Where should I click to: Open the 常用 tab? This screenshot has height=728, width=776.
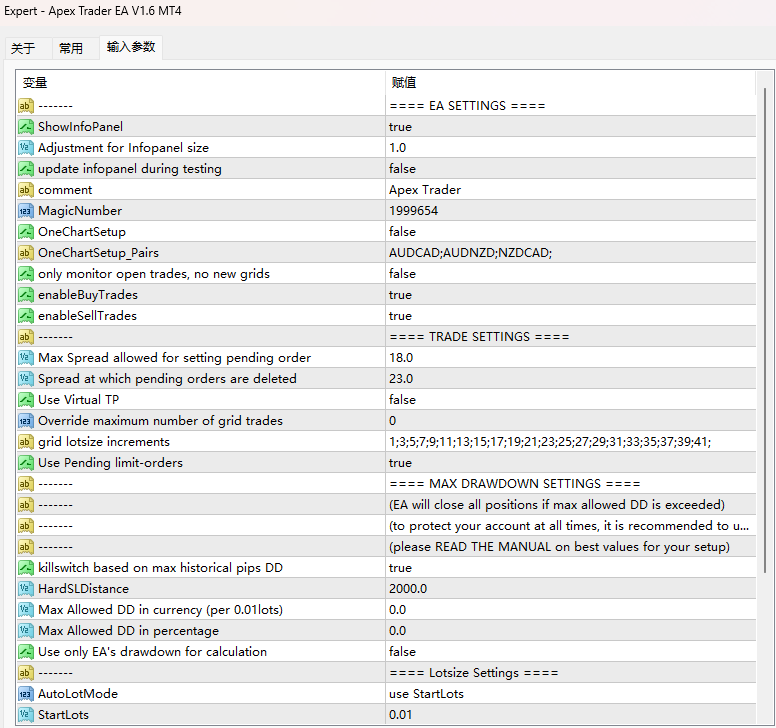(71, 48)
